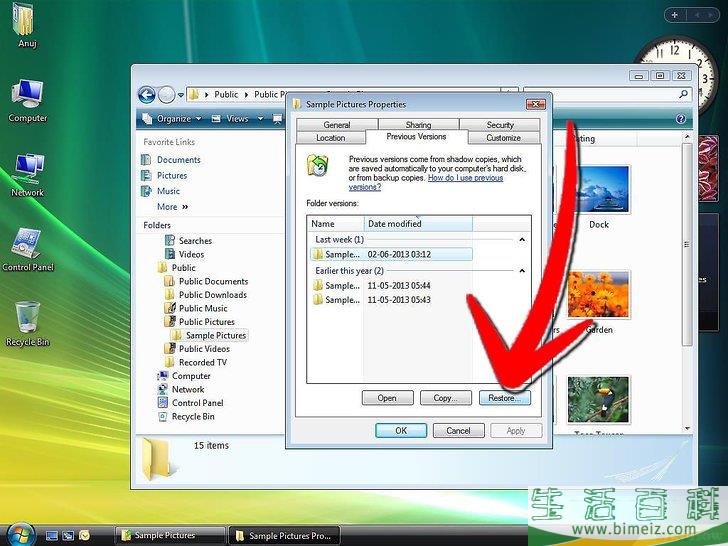Select Sample Pictures in folder tree
The height and width of the screenshot is (546, 728).
[x=209, y=335]
